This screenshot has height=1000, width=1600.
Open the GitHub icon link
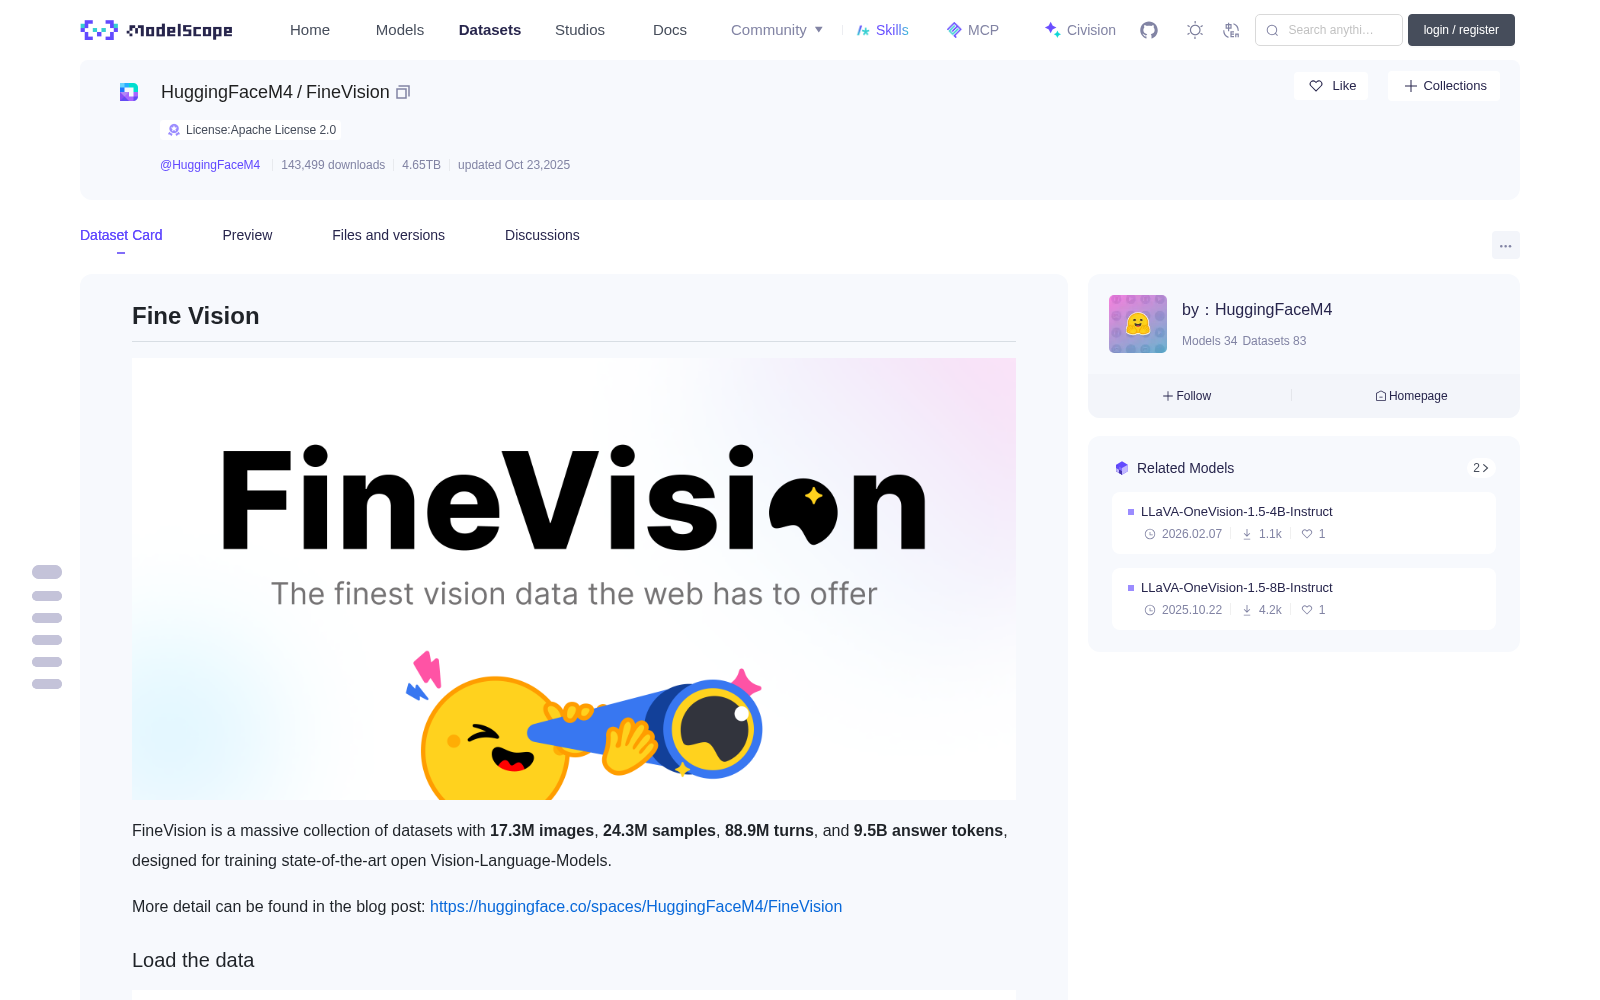(1149, 30)
